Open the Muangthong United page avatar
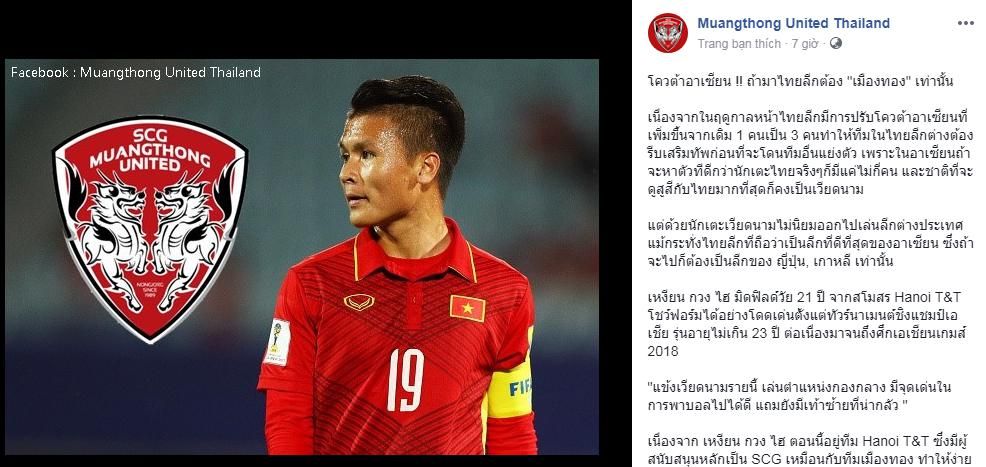Screen dimensions: 986x467 (668, 33)
